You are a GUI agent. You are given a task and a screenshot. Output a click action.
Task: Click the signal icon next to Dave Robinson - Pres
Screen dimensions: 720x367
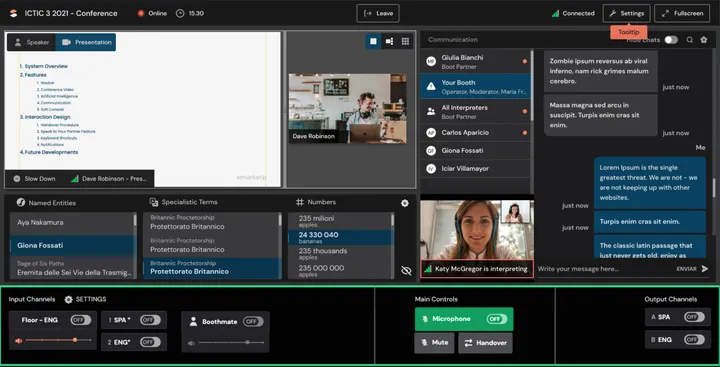(x=75, y=179)
